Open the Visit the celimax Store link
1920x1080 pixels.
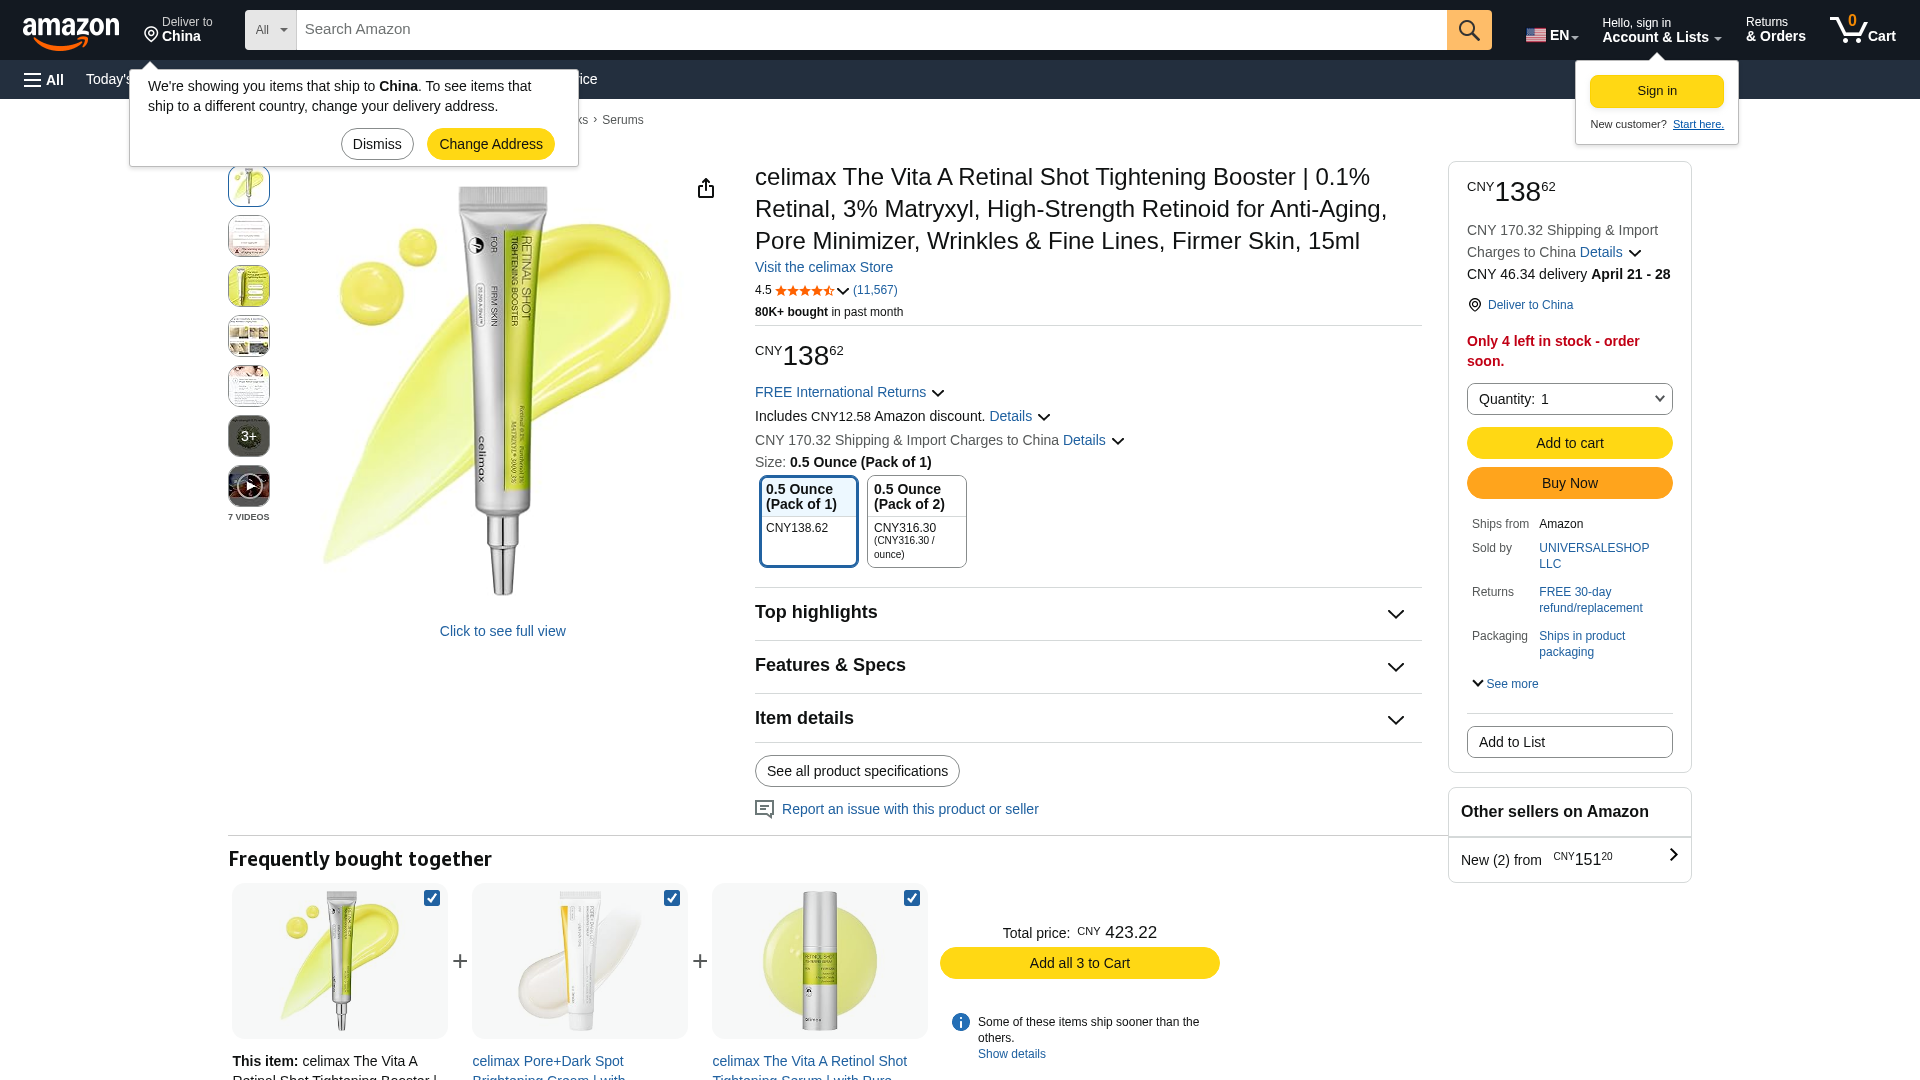(x=823, y=267)
